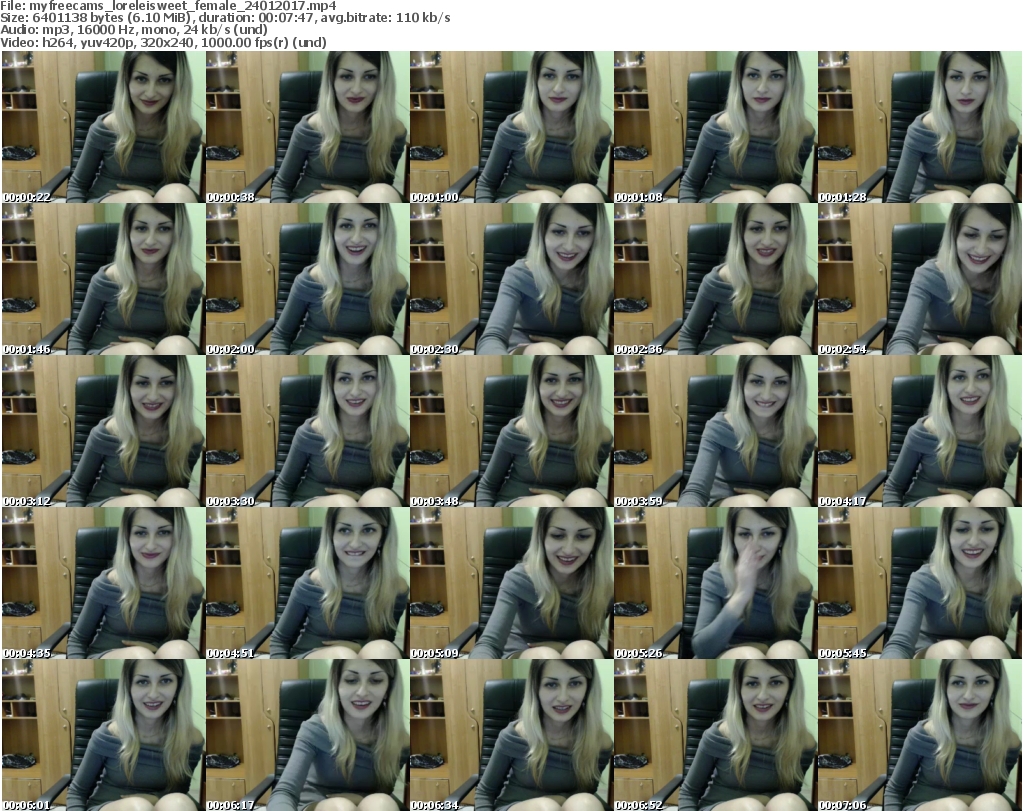This screenshot has height=811, width=1024.
Task: Click the thumbnail stamped 00:01:28
Action: tap(919, 127)
